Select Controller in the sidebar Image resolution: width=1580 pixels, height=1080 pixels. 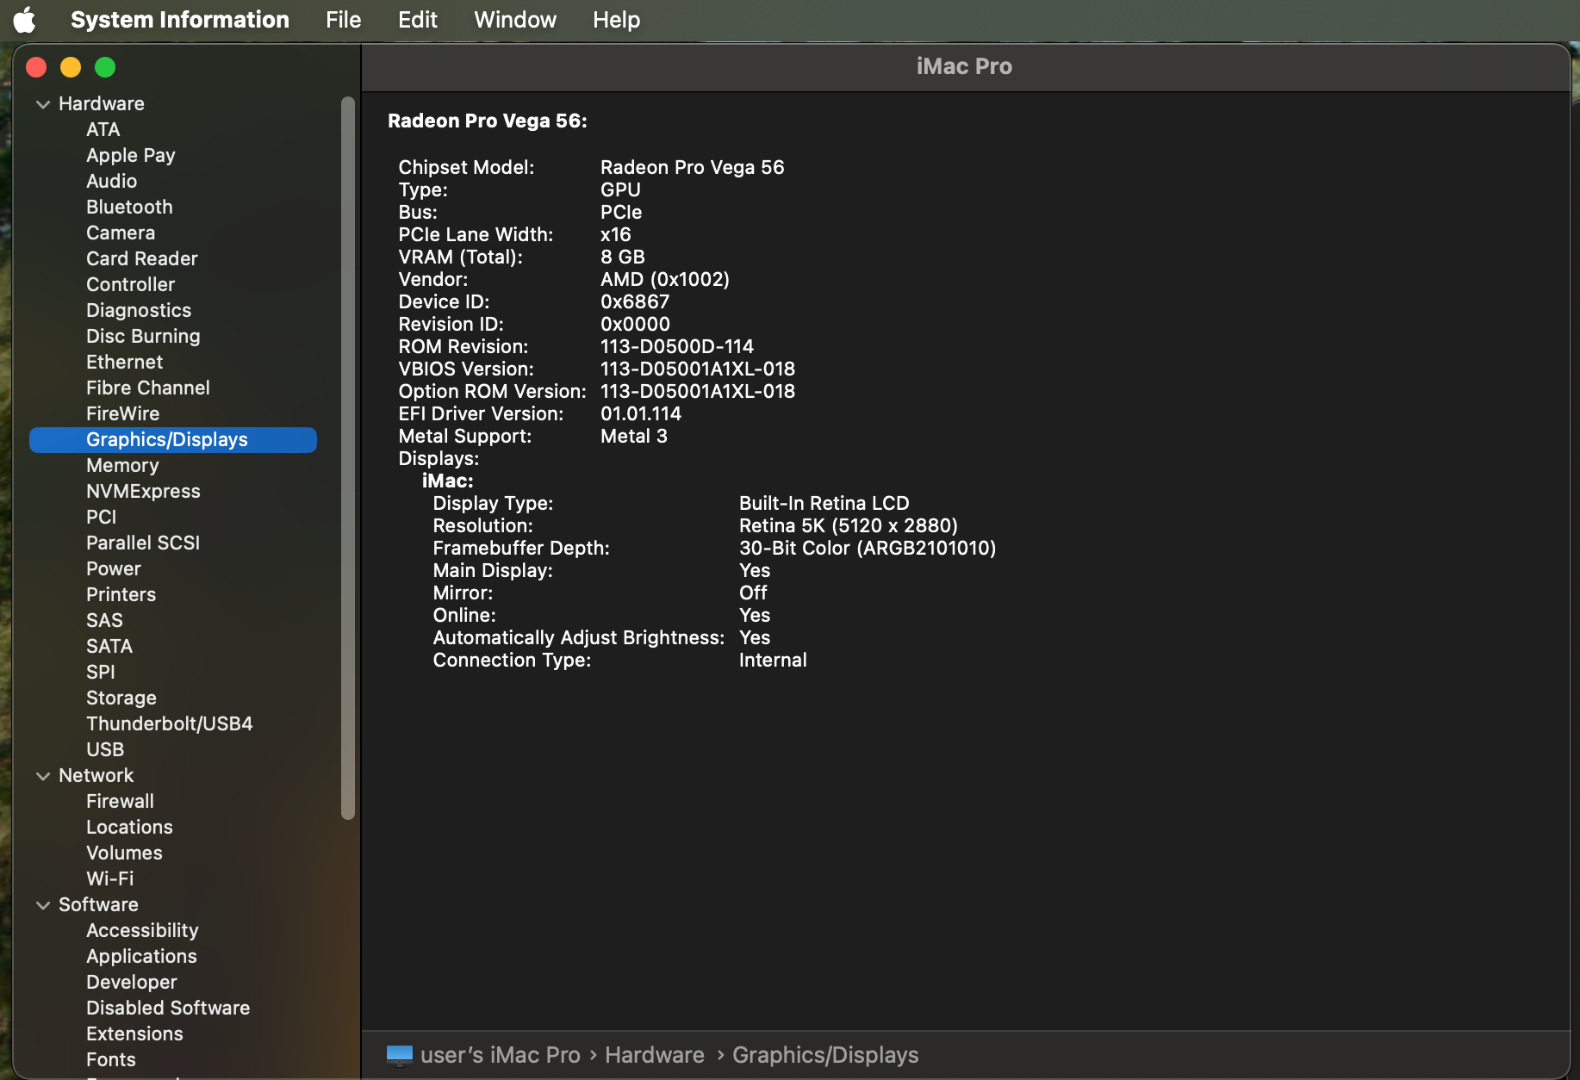click(x=130, y=285)
